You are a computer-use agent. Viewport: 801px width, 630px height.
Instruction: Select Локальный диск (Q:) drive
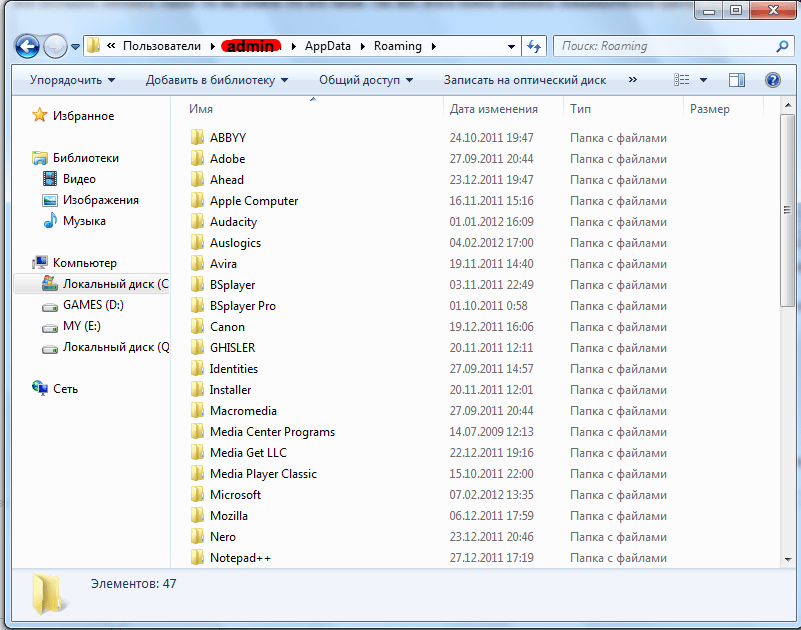(105, 347)
